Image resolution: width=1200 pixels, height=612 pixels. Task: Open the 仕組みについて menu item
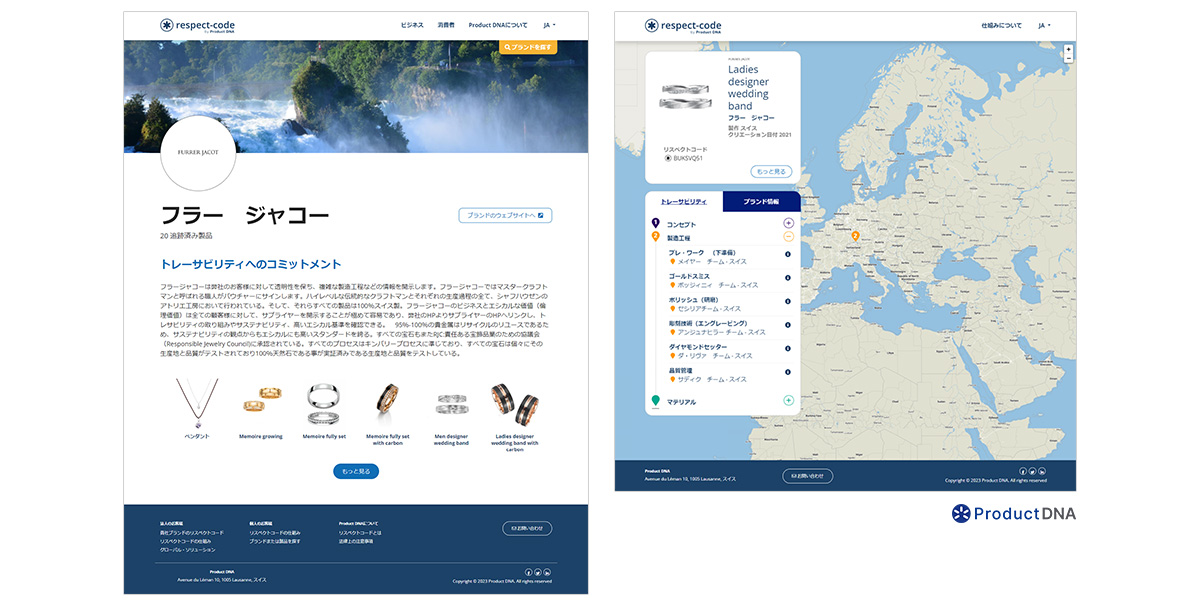[1002, 25]
